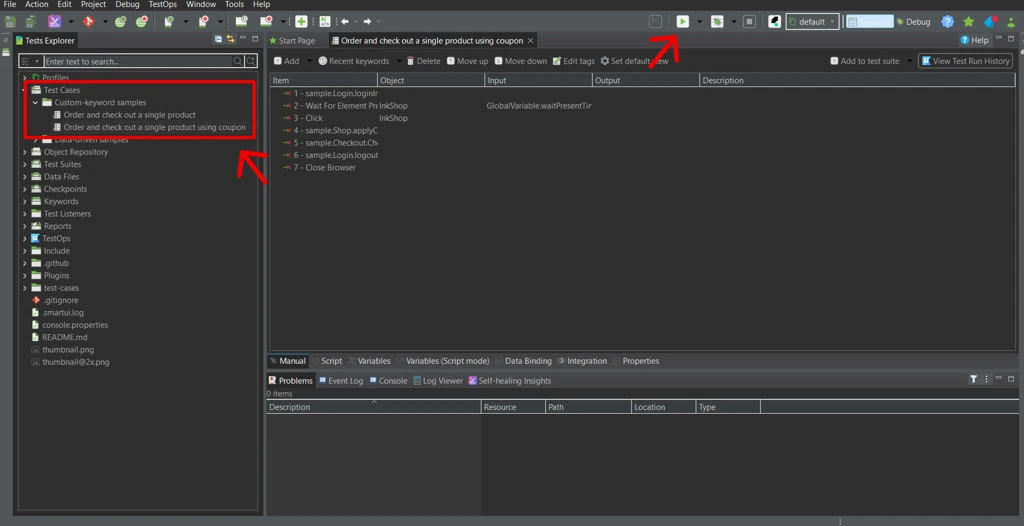Viewport: 1024px width, 526px height.
Task: Select test case Order and check out a single product
Action: pyautogui.click(x=129, y=115)
